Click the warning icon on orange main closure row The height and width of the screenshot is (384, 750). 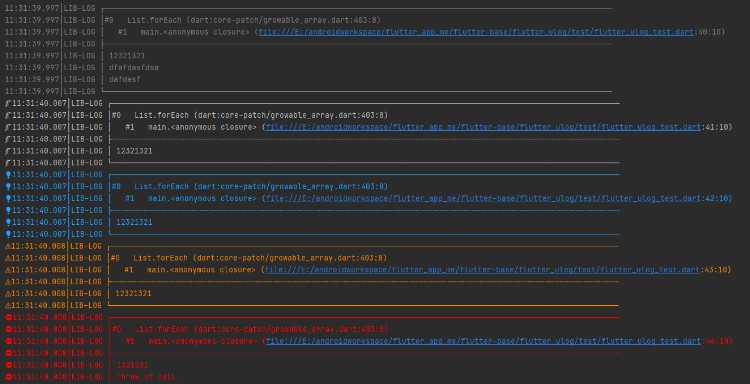pyautogui.click(x=8, y=270)
